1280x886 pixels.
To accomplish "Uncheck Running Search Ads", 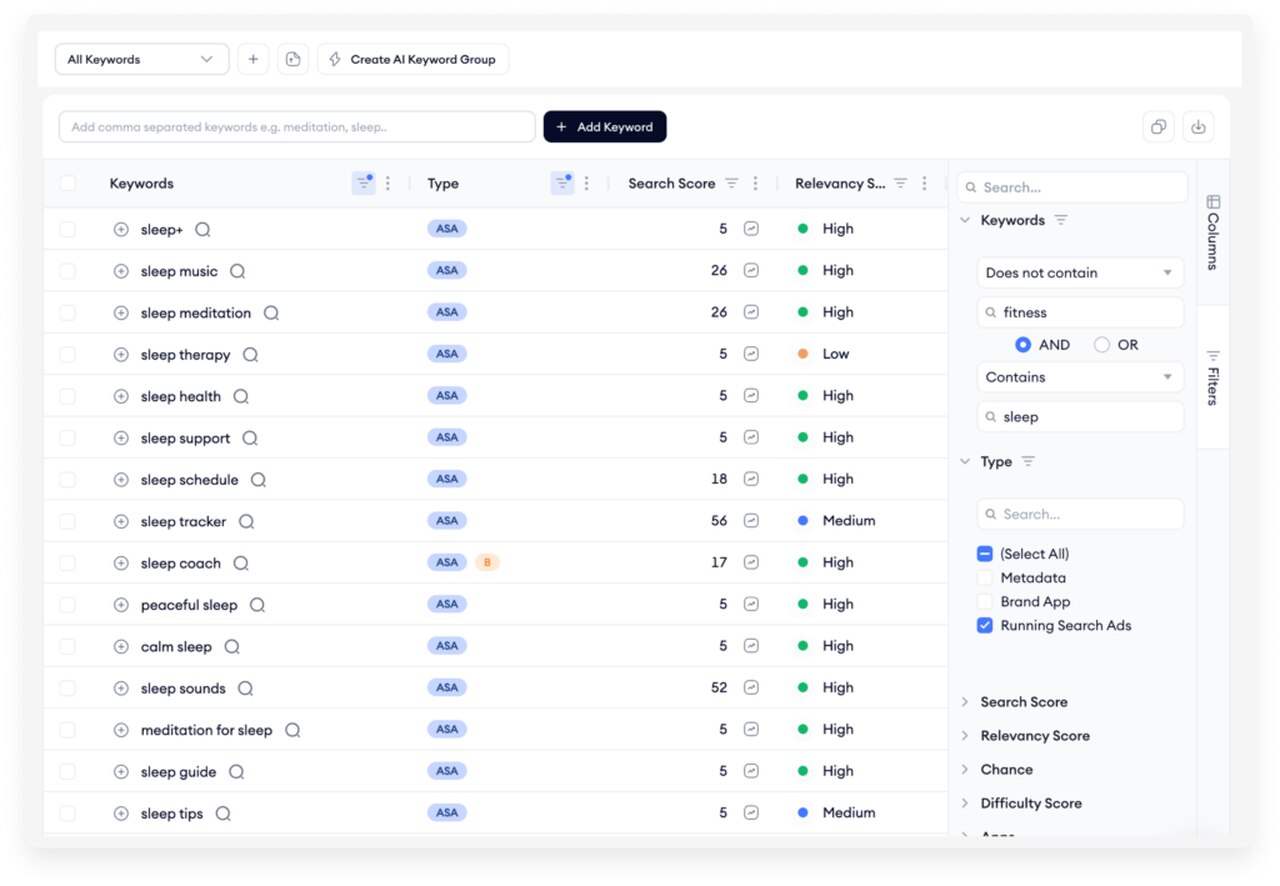I will pos(985,625).
